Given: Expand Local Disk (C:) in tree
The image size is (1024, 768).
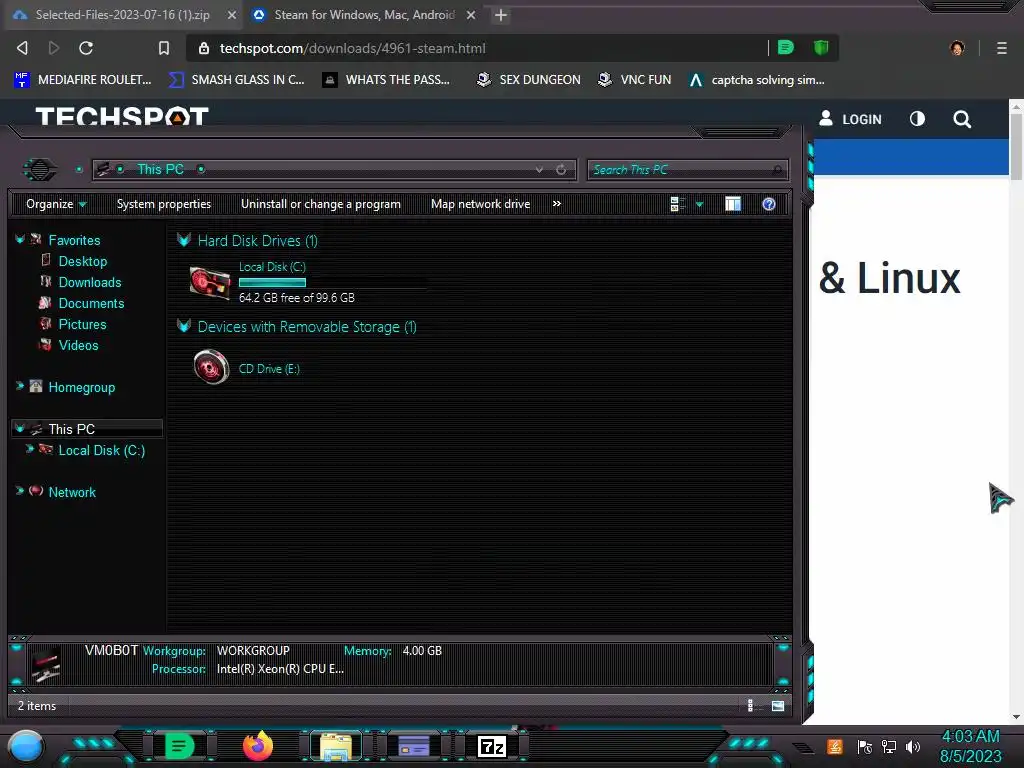Looking at the screenshot, I should point(29,449).
